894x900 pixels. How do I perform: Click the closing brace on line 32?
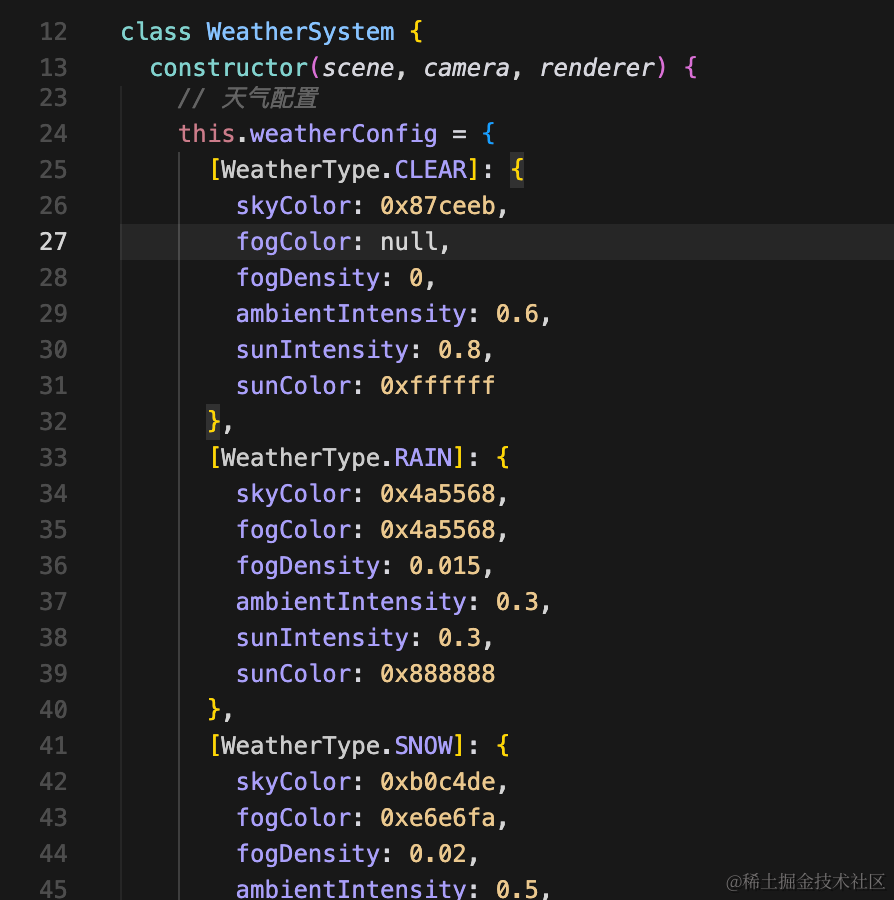point(213,422)
